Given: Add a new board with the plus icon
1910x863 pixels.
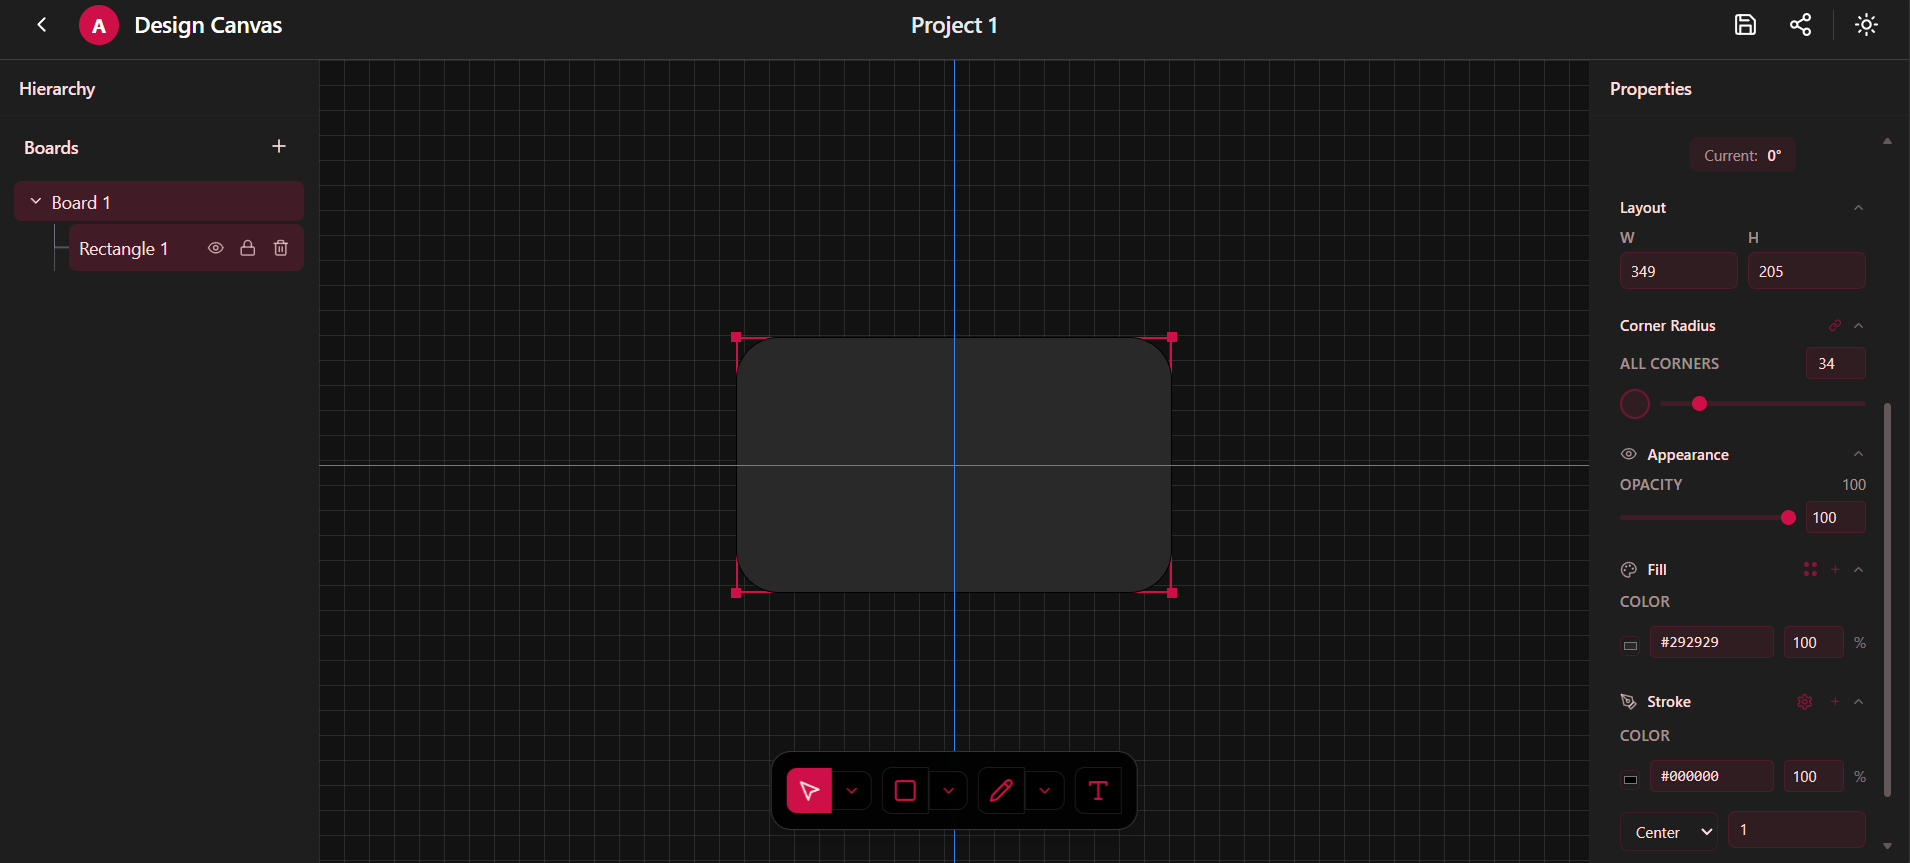Looking at the screenshot, I should pos(279,147).
